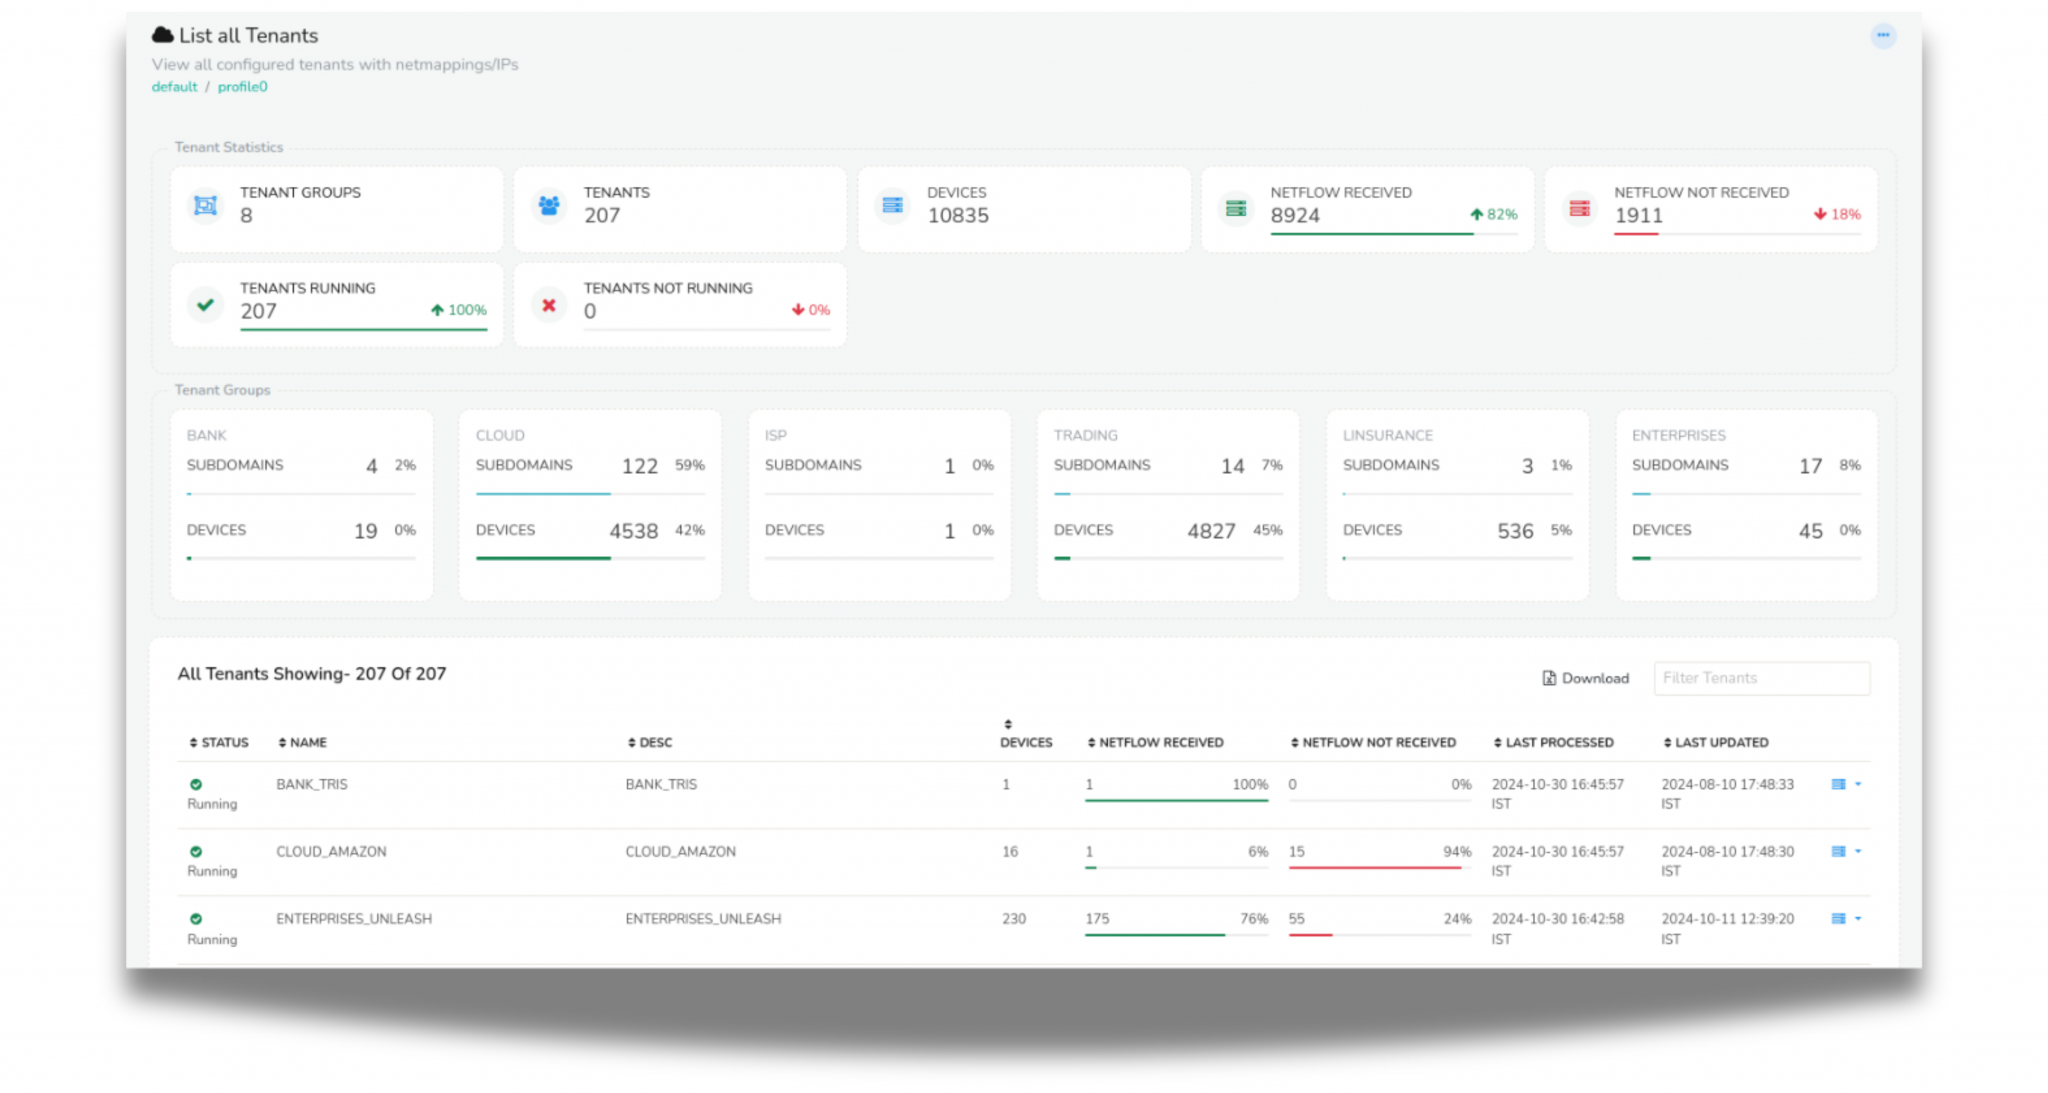Sort table by NAME column

(302, 743)
